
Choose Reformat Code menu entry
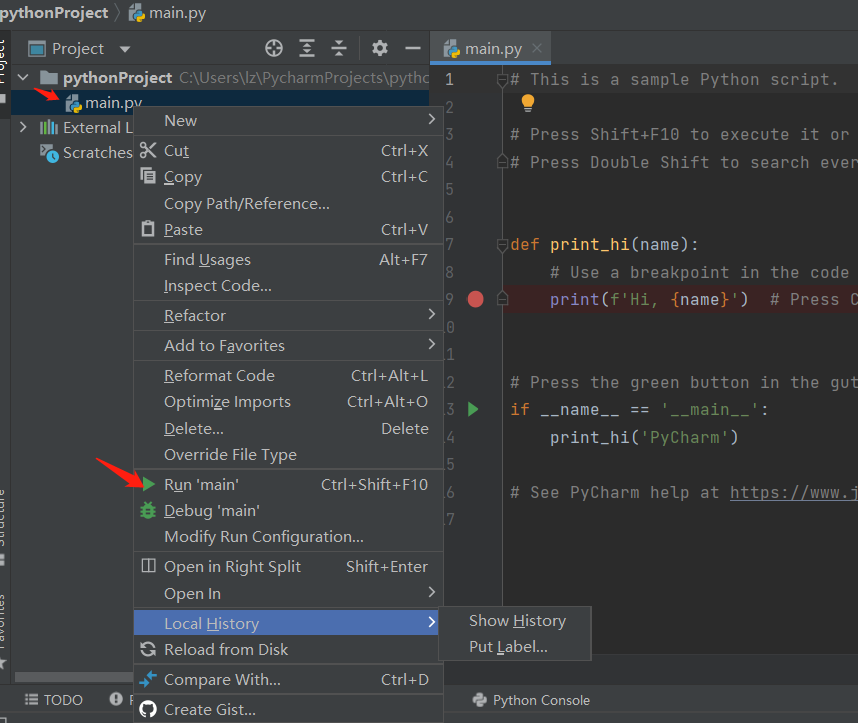pyautogui.click(x=288, y=375)
